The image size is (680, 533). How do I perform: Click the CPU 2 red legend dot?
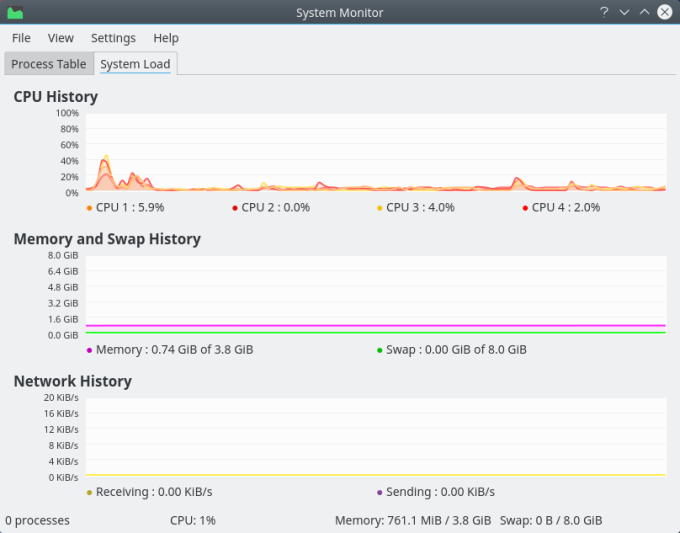235,208
